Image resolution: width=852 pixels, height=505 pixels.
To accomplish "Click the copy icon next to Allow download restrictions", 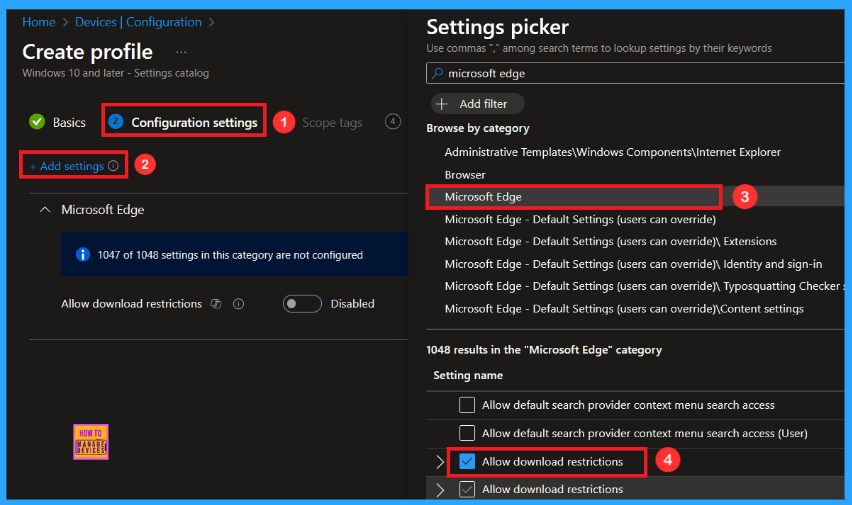I will click(x=216, y=304).
